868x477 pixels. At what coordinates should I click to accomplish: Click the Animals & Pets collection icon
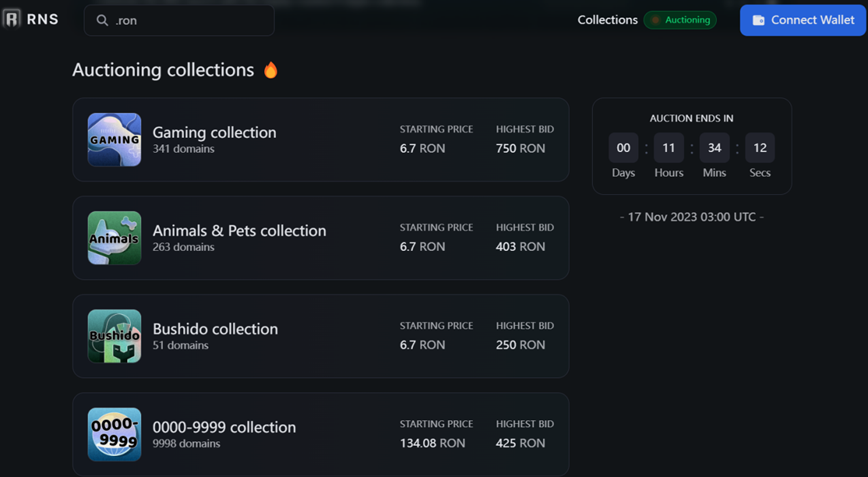click(114, 238)
